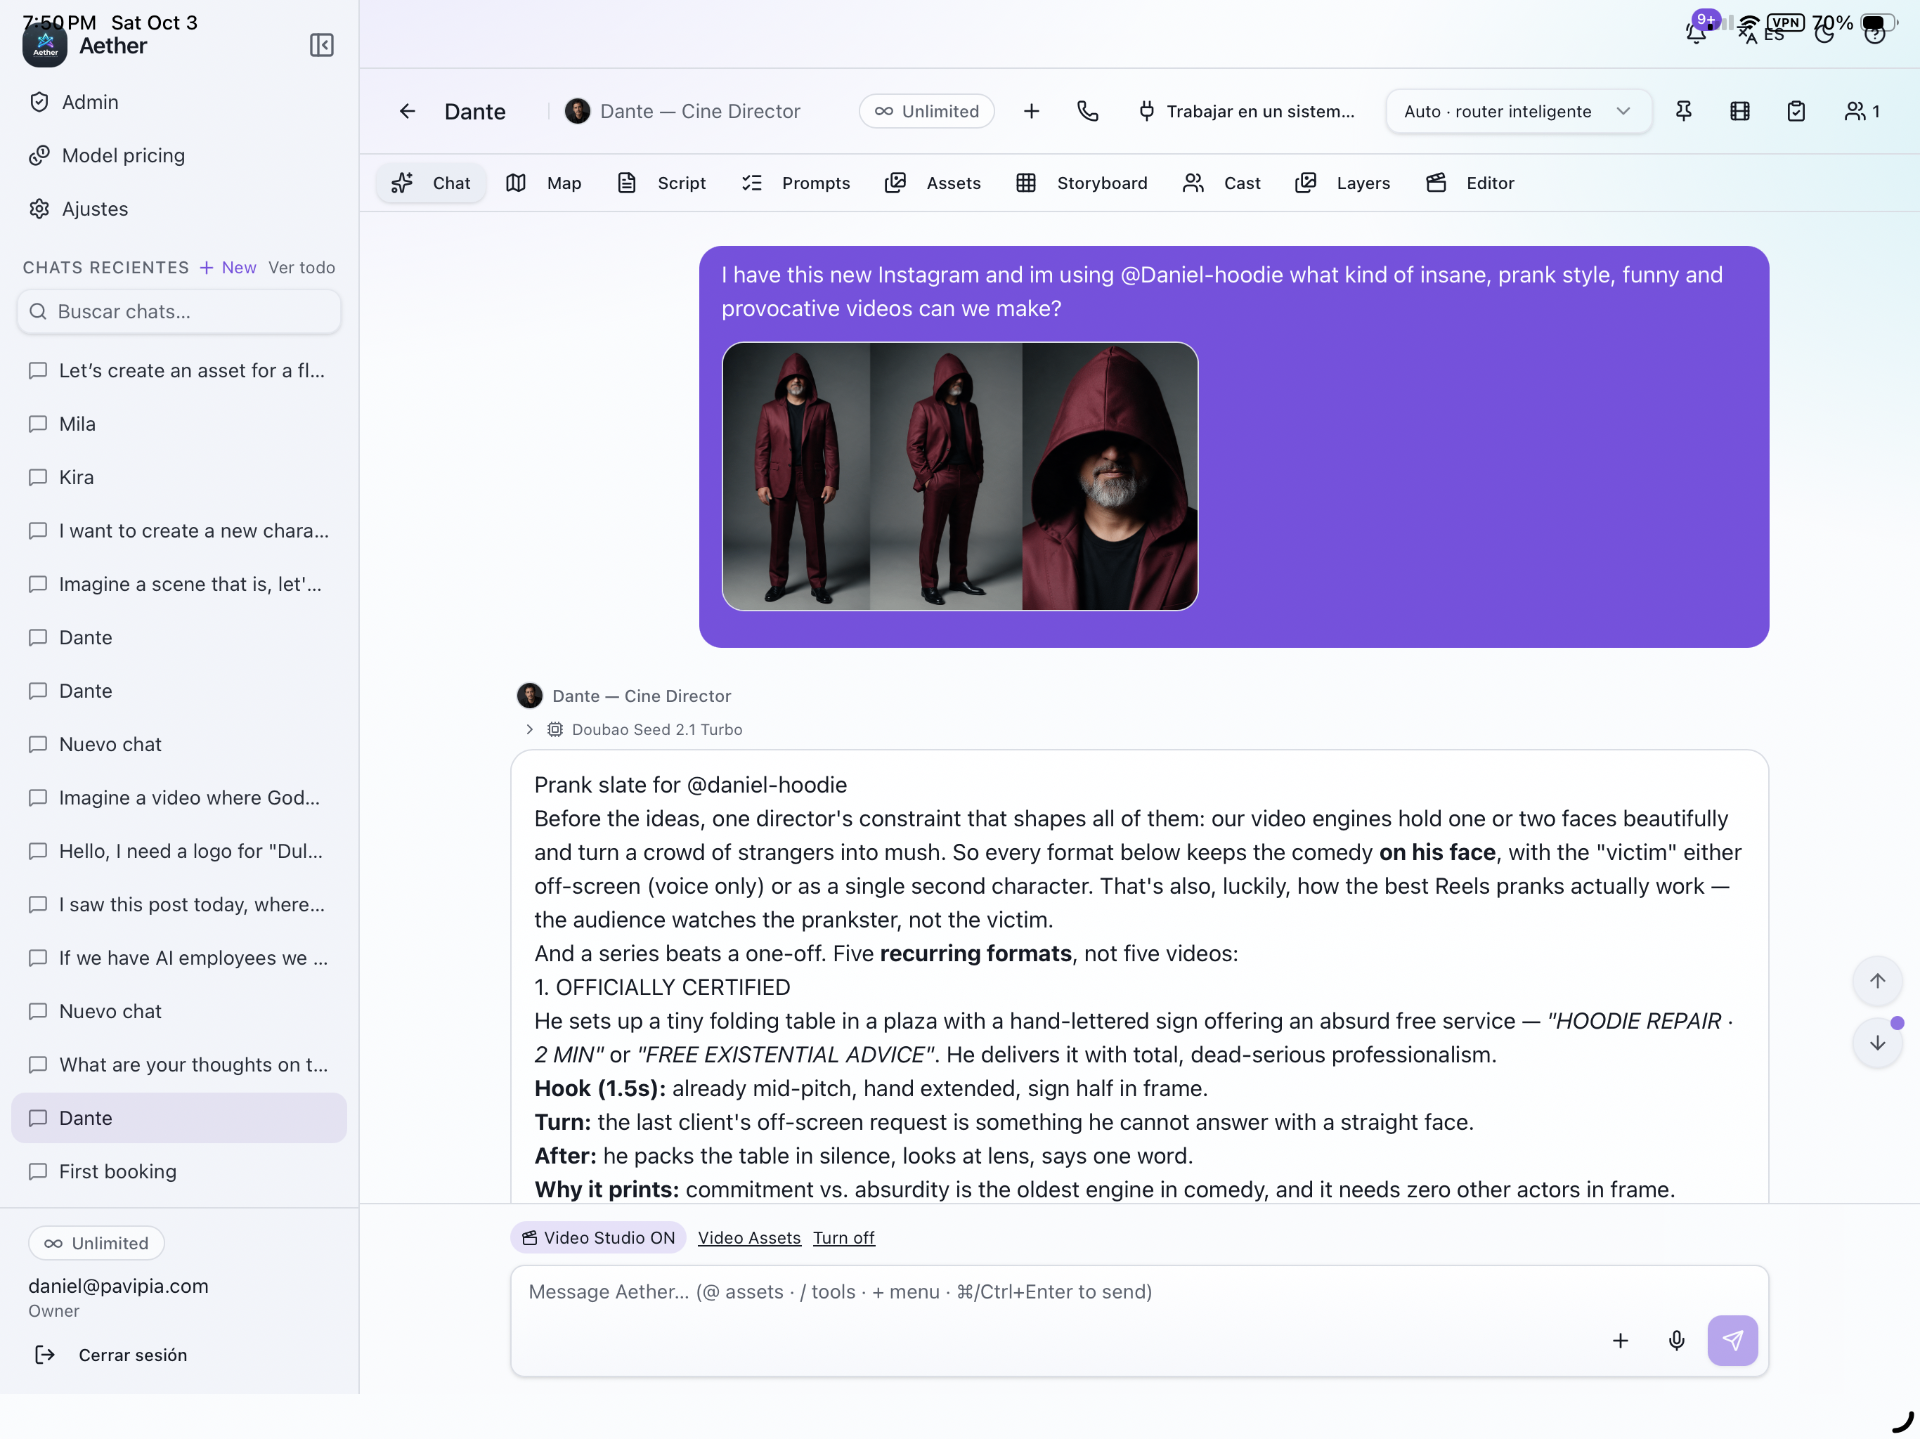Pin this chat with the pin icon
Screen dimensions: 1920x1439
(1684, 111)
